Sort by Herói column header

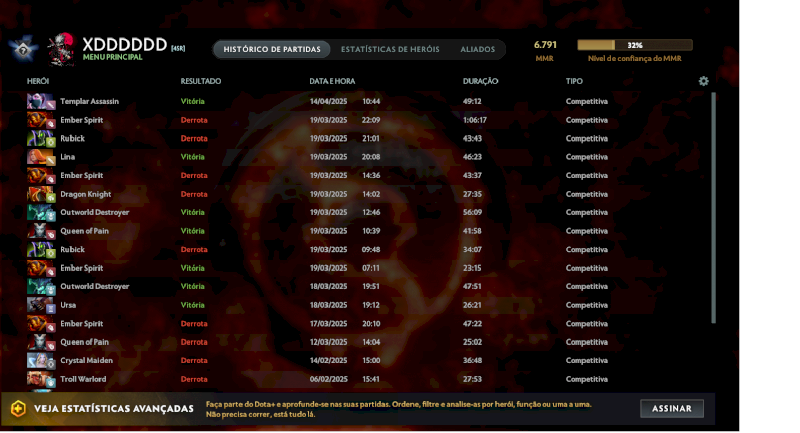38,81
